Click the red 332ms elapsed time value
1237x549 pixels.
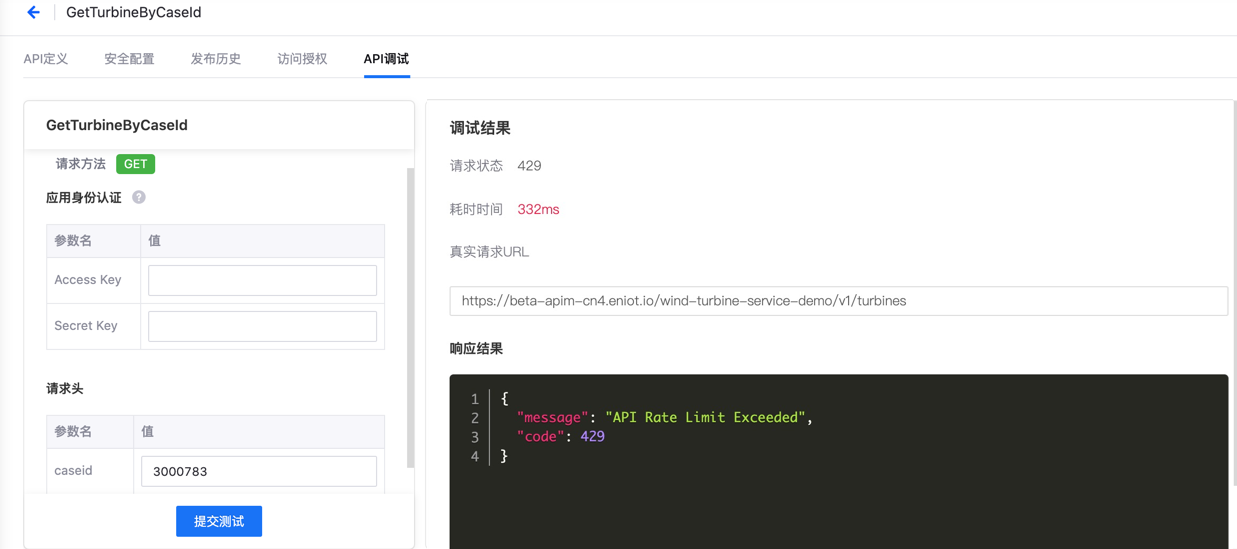(538, 209)
